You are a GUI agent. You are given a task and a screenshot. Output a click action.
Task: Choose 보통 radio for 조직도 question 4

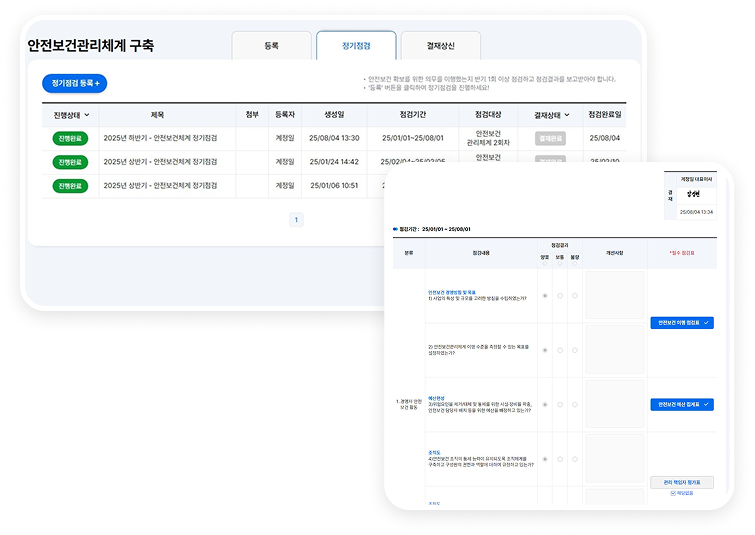pyautogui.click(x=560, y=458)
